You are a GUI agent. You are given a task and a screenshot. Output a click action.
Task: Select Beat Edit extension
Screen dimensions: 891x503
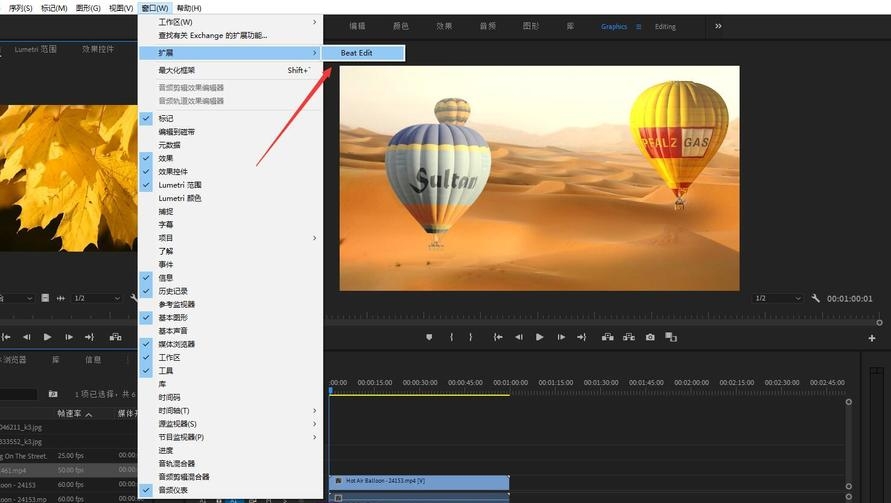point(364,53)
